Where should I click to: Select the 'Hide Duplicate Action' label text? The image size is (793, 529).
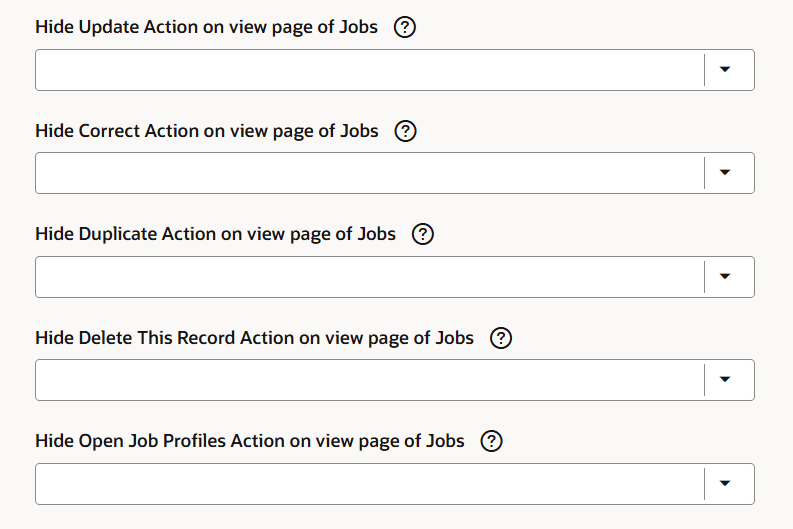tap(215, 234)
